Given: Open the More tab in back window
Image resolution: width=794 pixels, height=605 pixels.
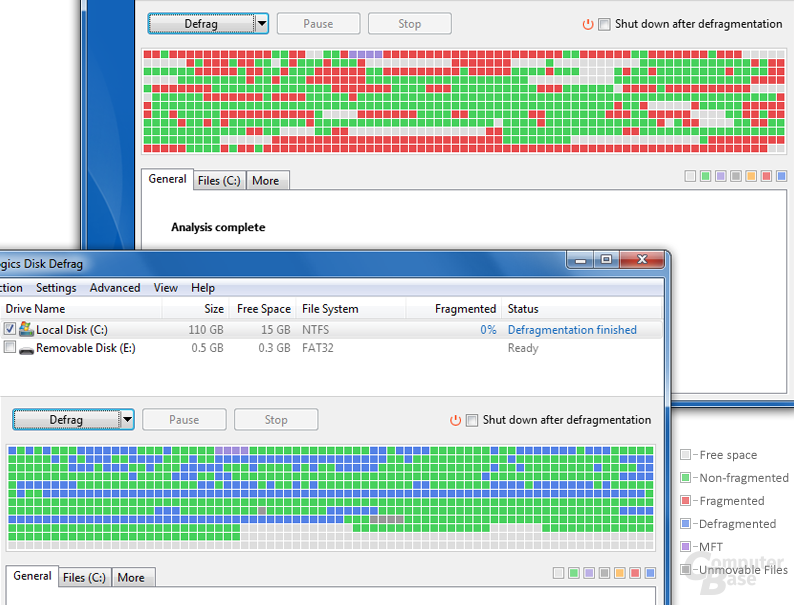Looking at the screenshot, I should point(266,180).
